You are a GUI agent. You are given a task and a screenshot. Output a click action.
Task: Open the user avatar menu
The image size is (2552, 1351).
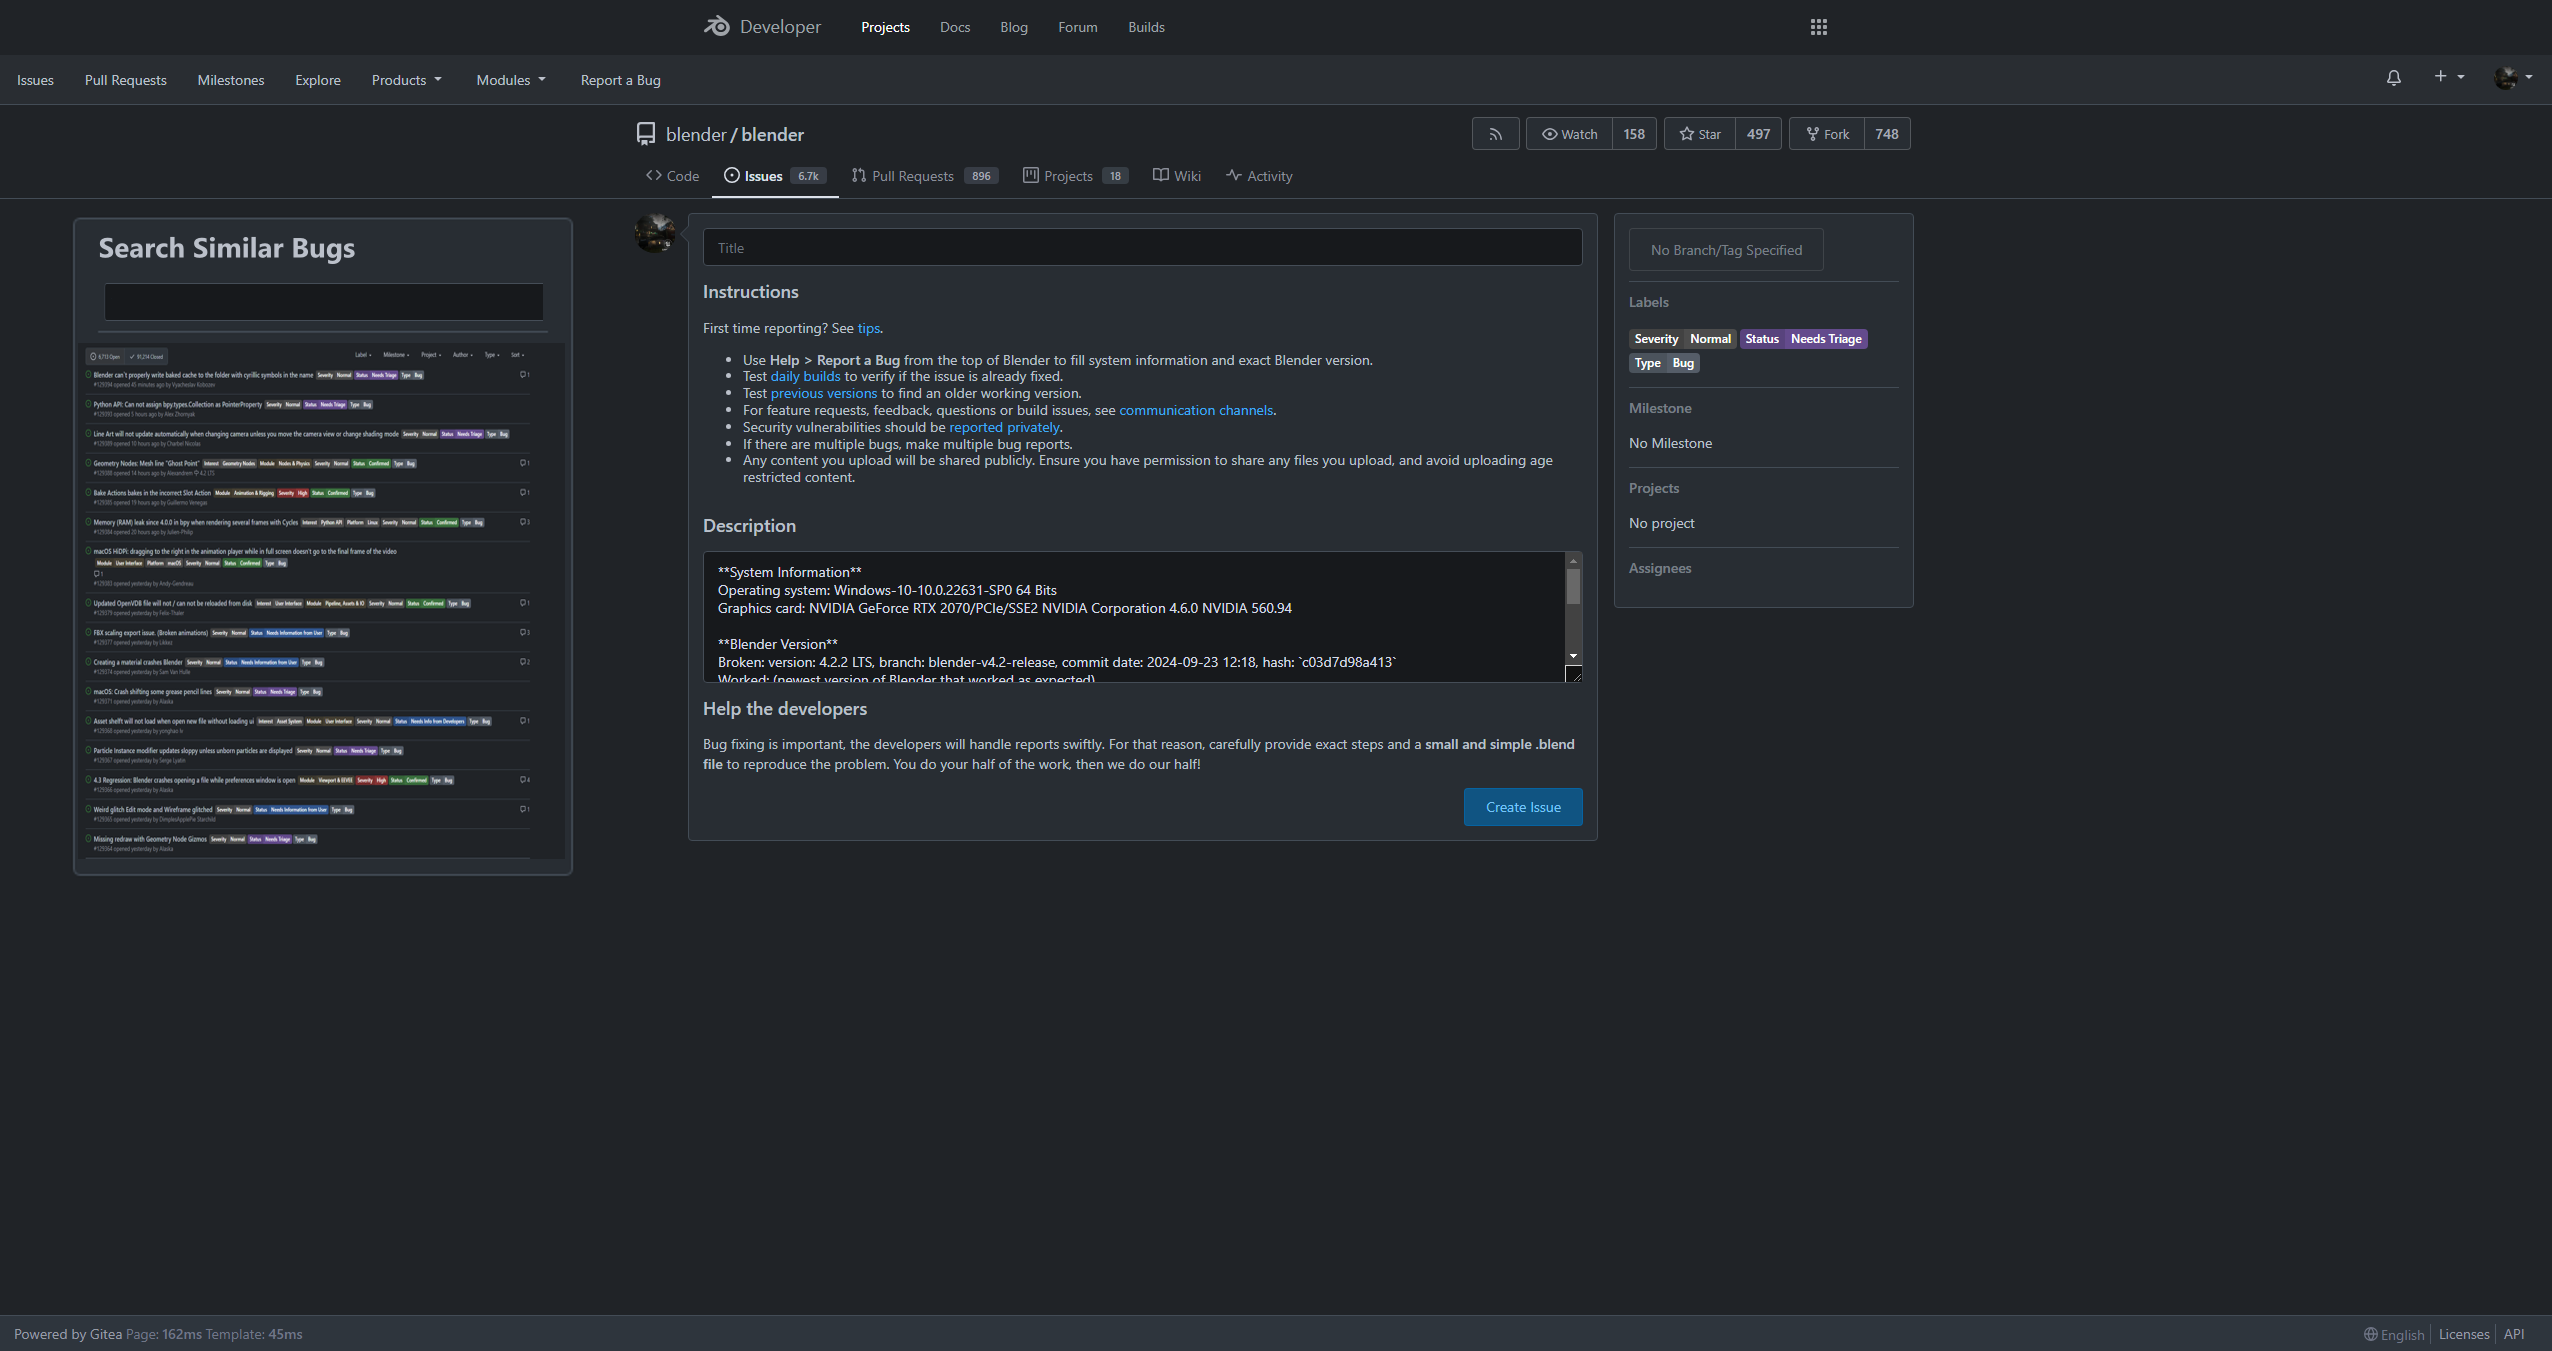tap(2512, 77)
